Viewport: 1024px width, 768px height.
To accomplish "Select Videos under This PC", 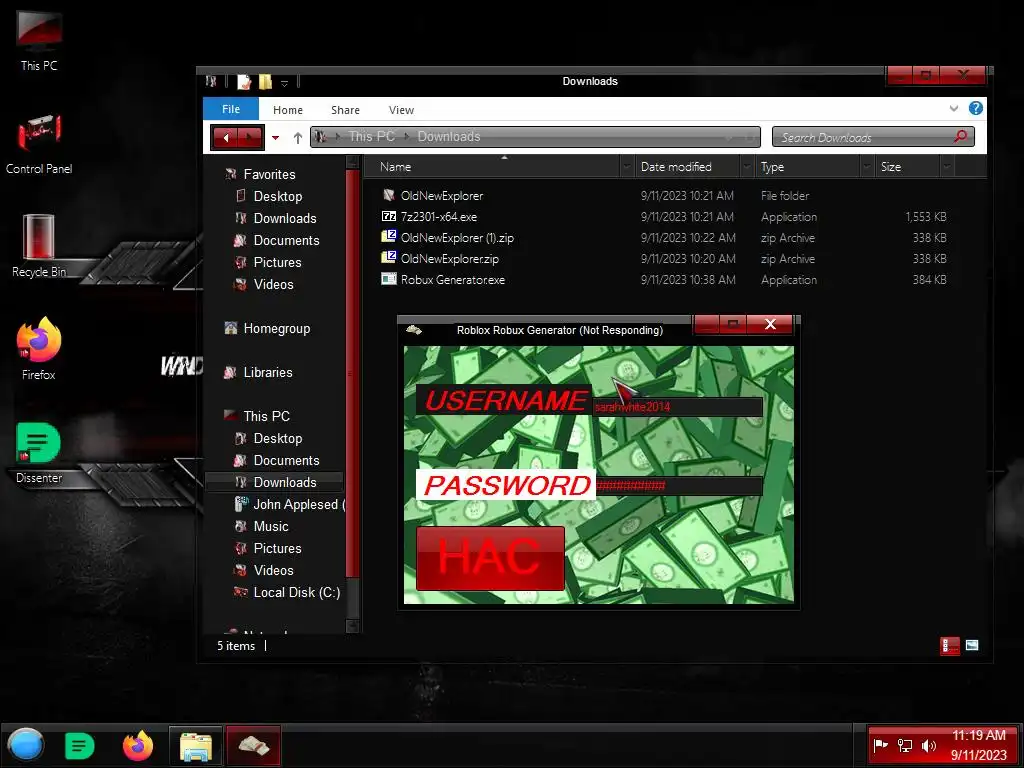I will click(273, 570).
